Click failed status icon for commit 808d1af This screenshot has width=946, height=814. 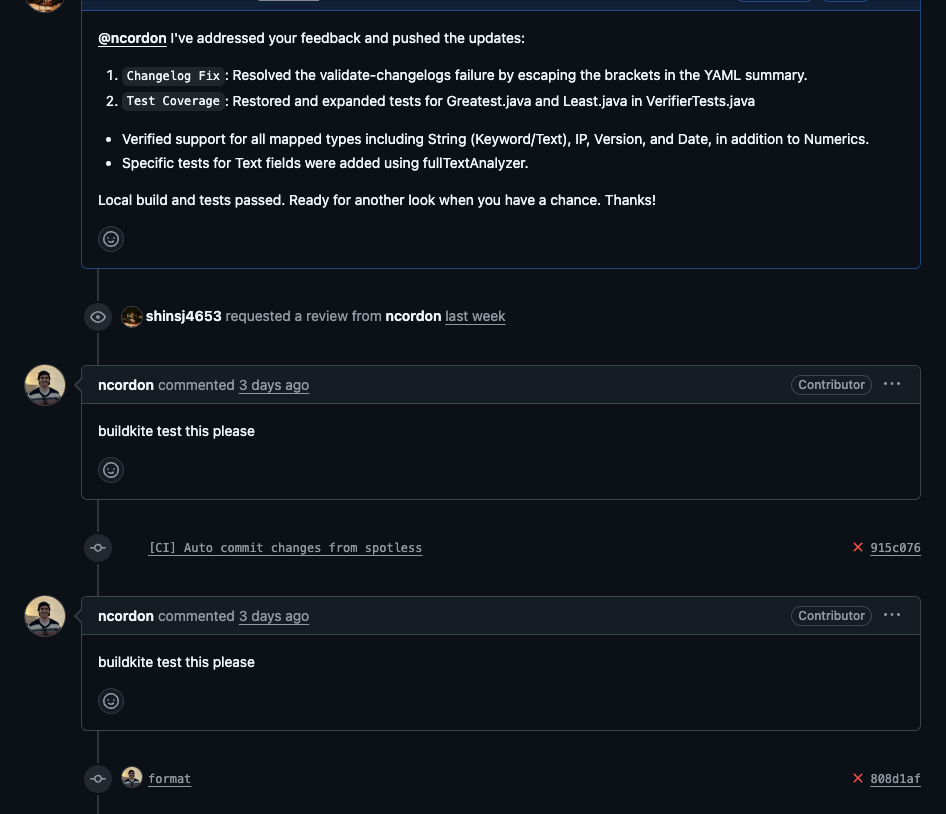[x=858, y=778]
